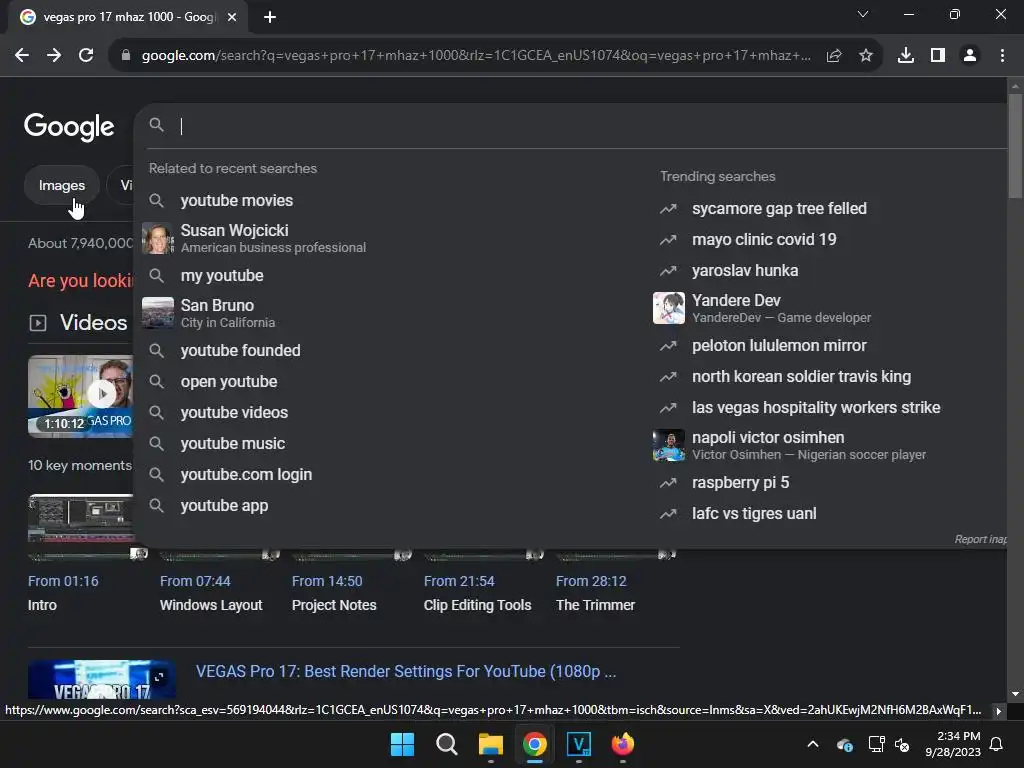Close the vegas pro 17 mhaz tab
The height and width of the screenshot is (768, 1024).
tap(232, 18)
